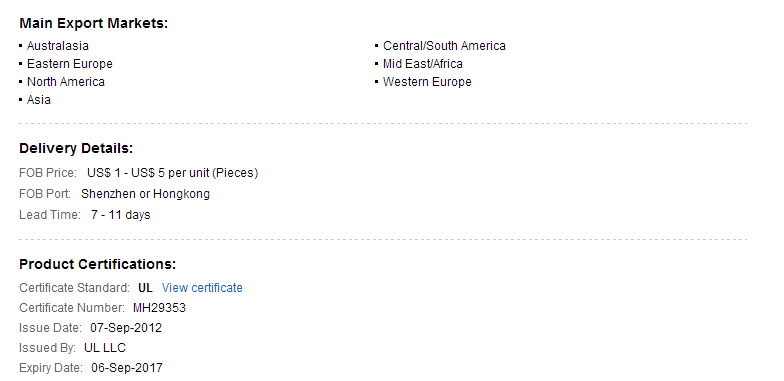This screenshot has height=381, width=784.
Task: Click the Delivery Details heading
Action: tap(76, 148)
